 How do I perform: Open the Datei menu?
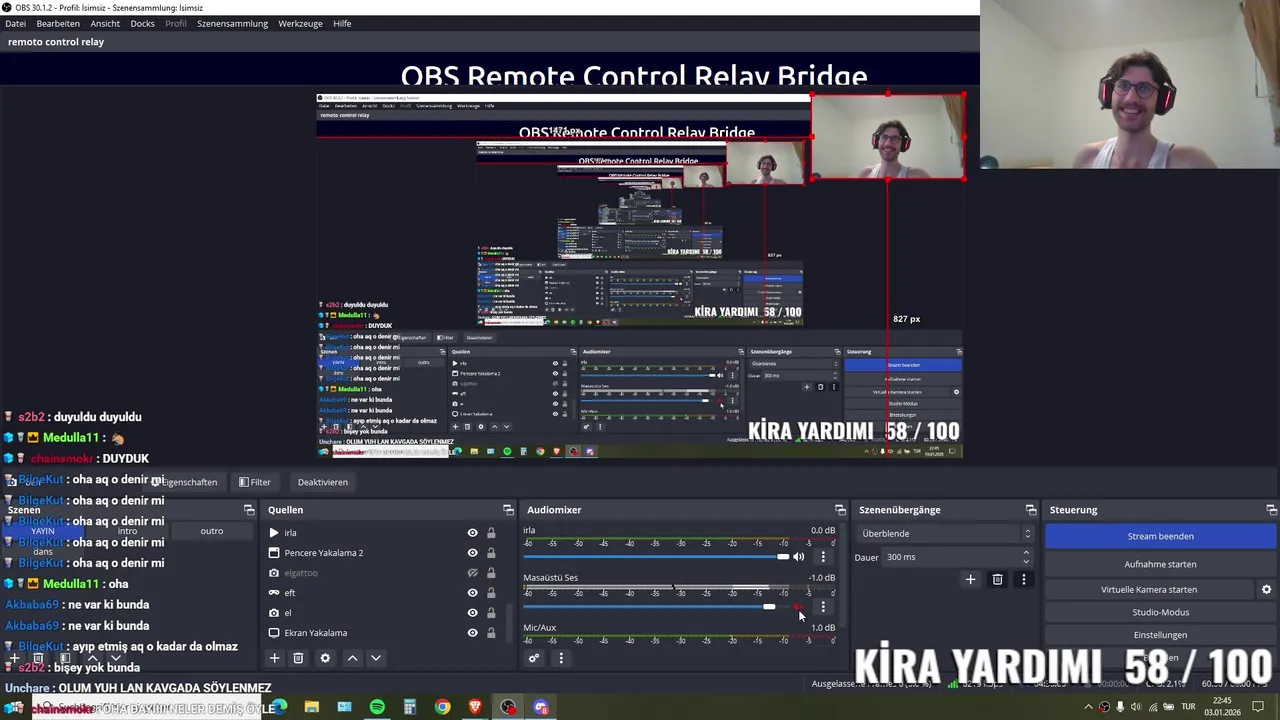[x=16, y=23]
